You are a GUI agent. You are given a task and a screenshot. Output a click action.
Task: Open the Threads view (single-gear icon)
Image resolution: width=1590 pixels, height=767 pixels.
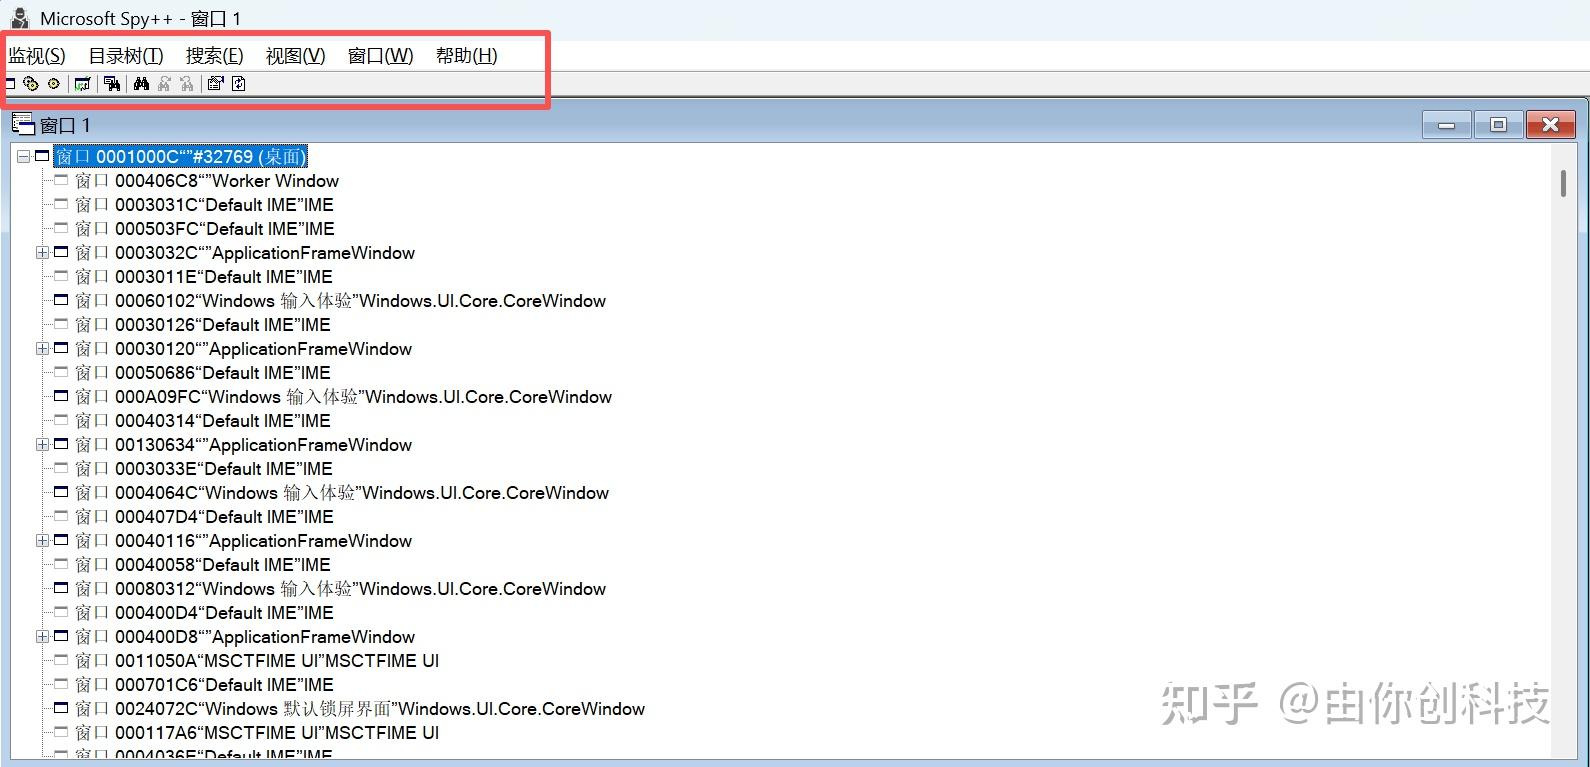54,84
